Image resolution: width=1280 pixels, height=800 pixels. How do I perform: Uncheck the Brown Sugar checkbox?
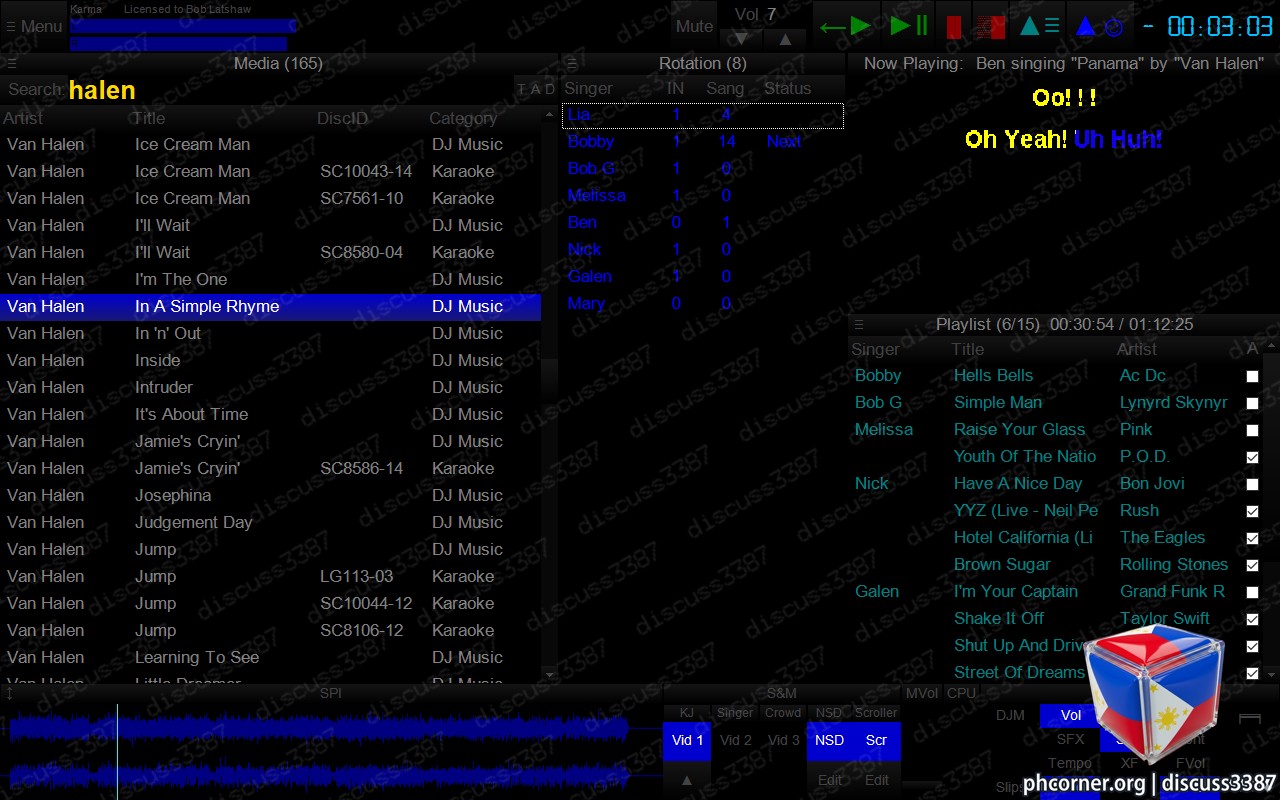coord(1252,565)
